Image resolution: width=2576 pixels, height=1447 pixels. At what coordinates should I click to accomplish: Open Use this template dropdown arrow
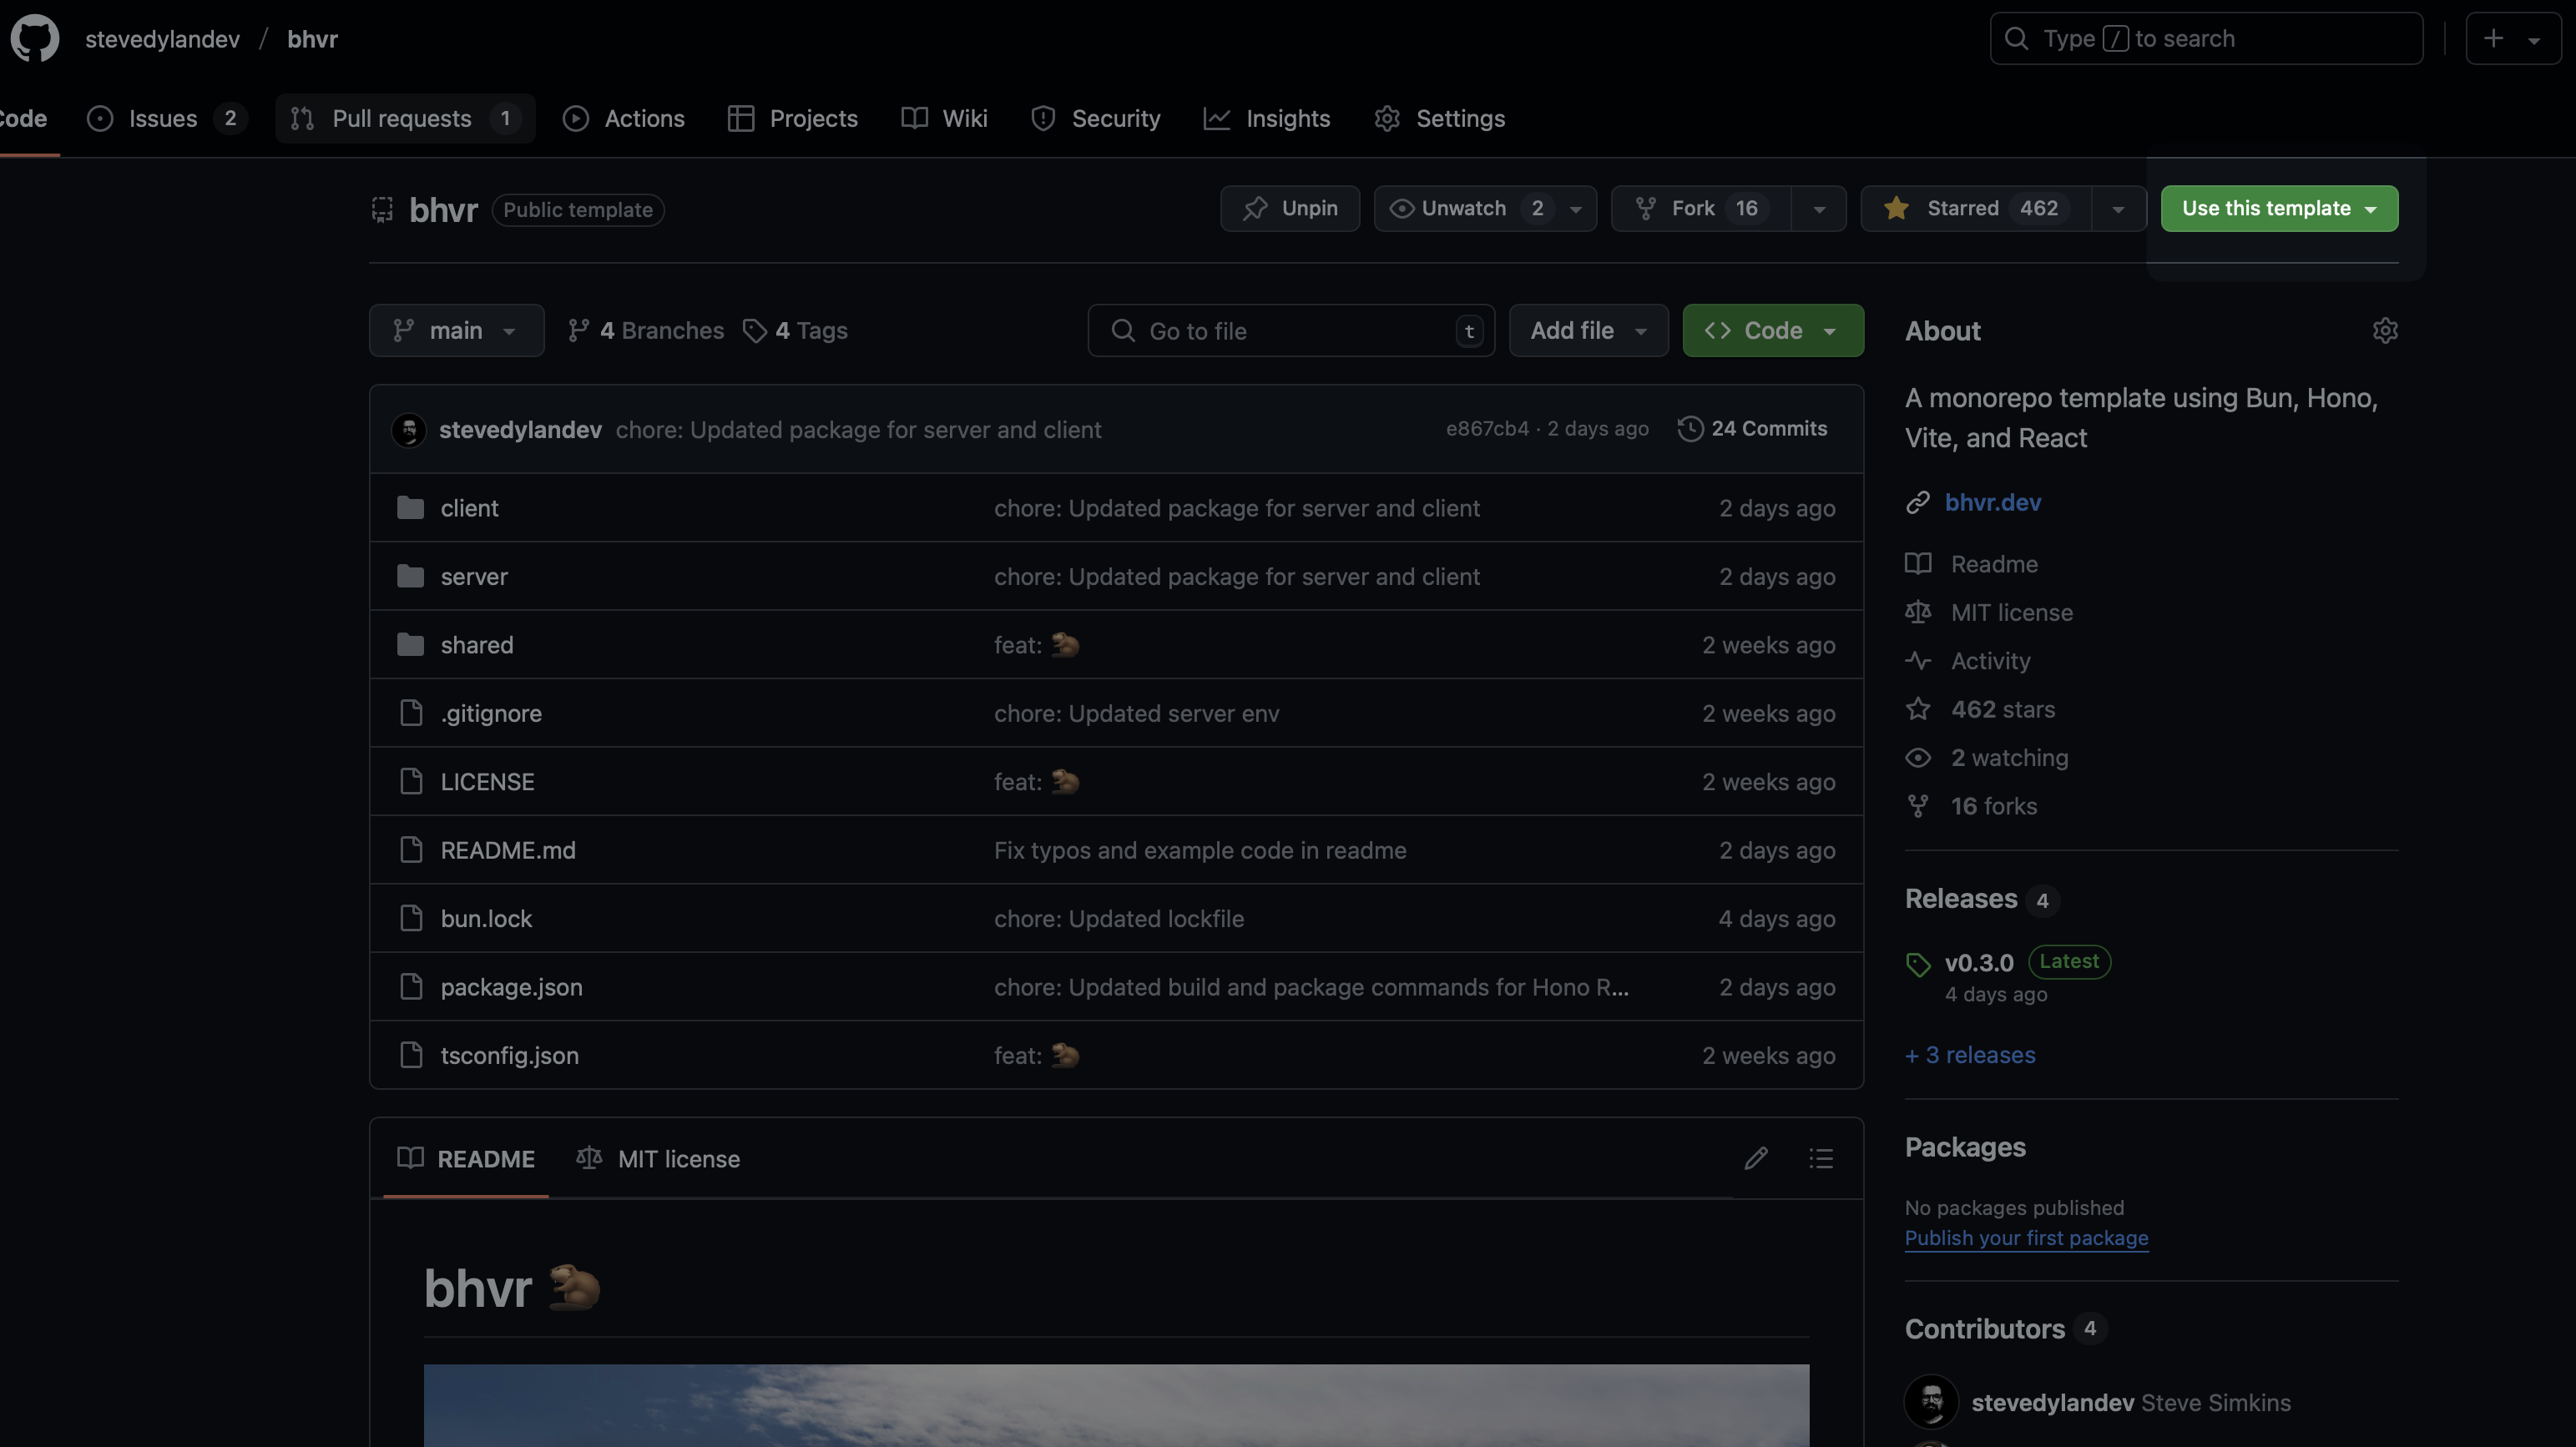2371,209
